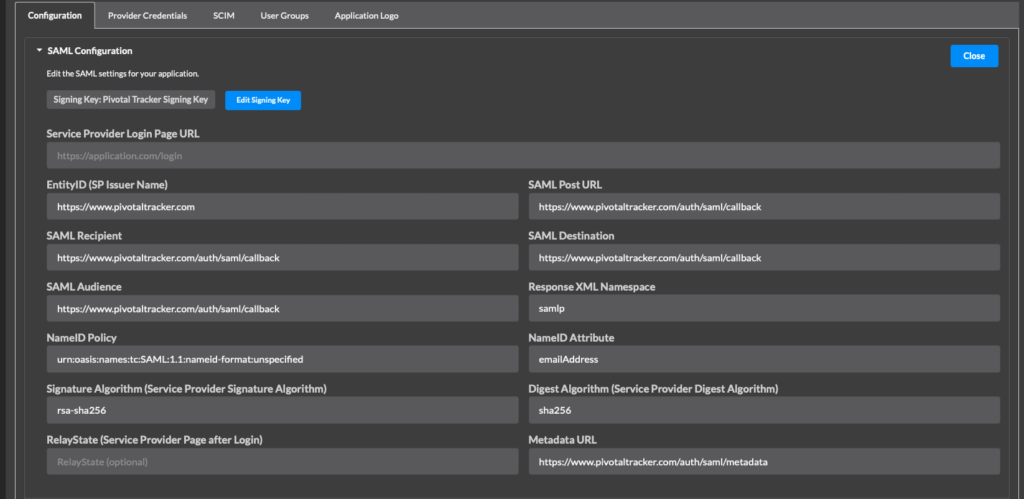The image size is (1024, 499).
Task: Click the 'Metadata URL' label
Action: 563,440
